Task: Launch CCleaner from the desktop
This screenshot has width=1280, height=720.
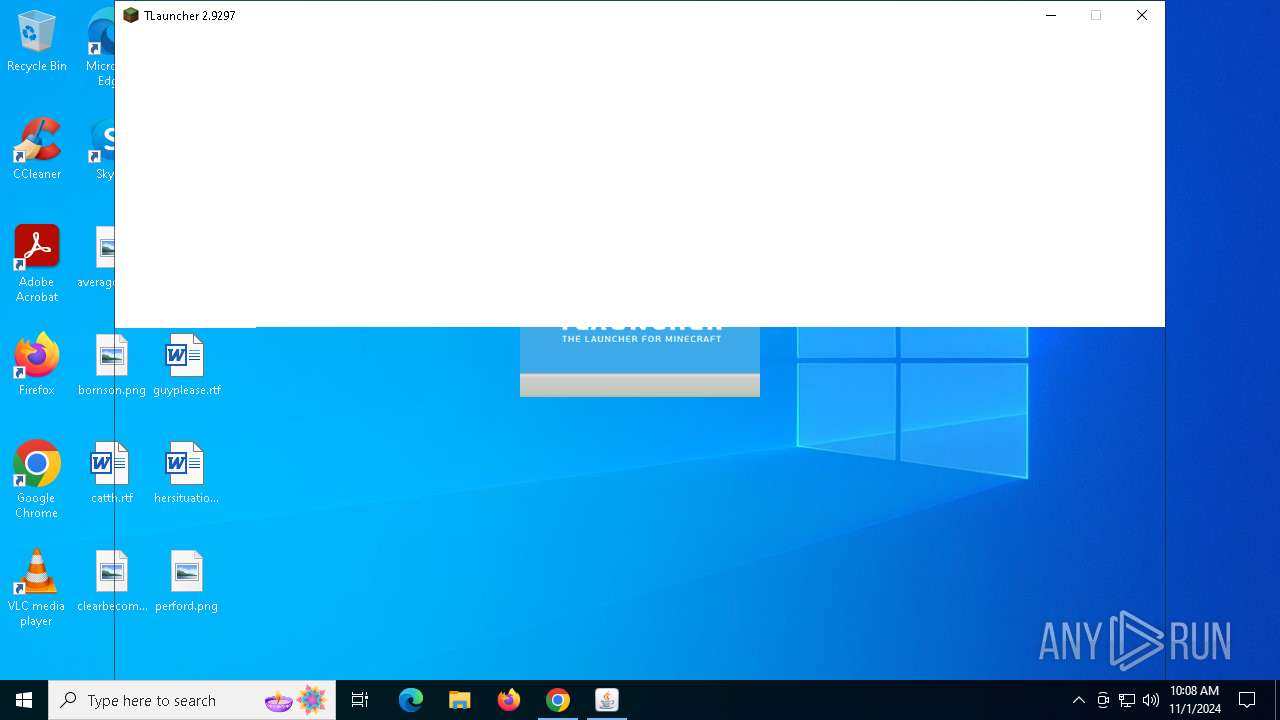Action: (37, 150)
